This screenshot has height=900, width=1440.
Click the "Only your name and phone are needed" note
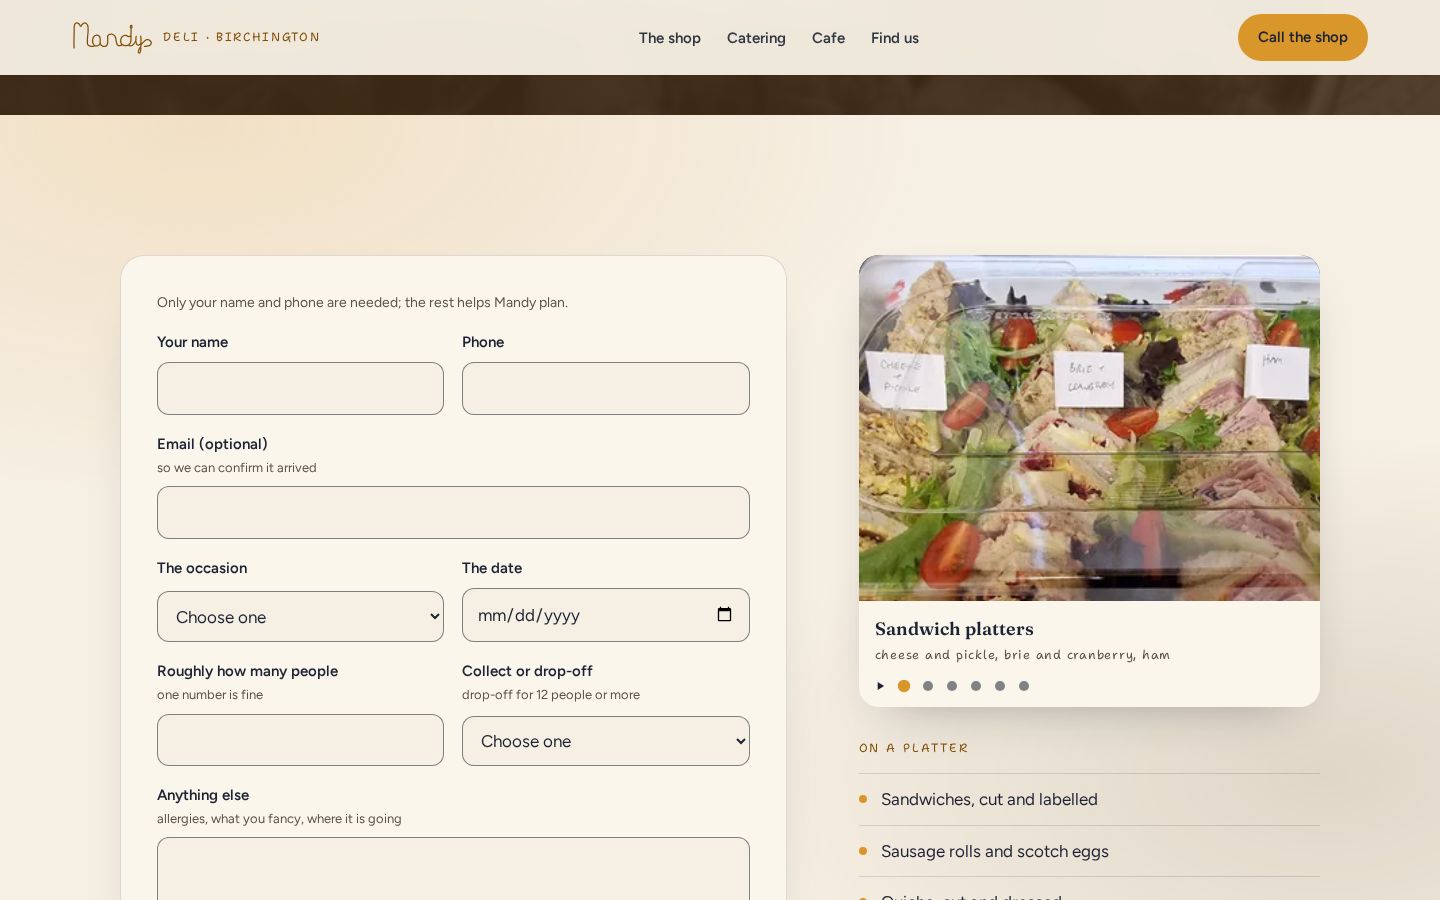click(x=362, y=302)
